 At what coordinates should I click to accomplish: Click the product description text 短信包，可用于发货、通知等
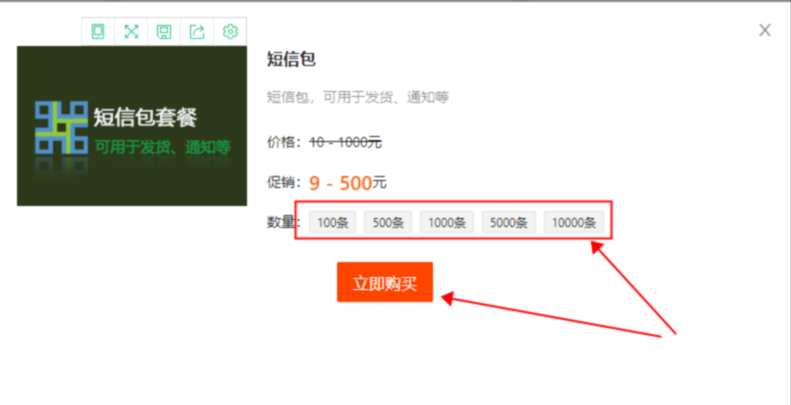tap(358, 97)
